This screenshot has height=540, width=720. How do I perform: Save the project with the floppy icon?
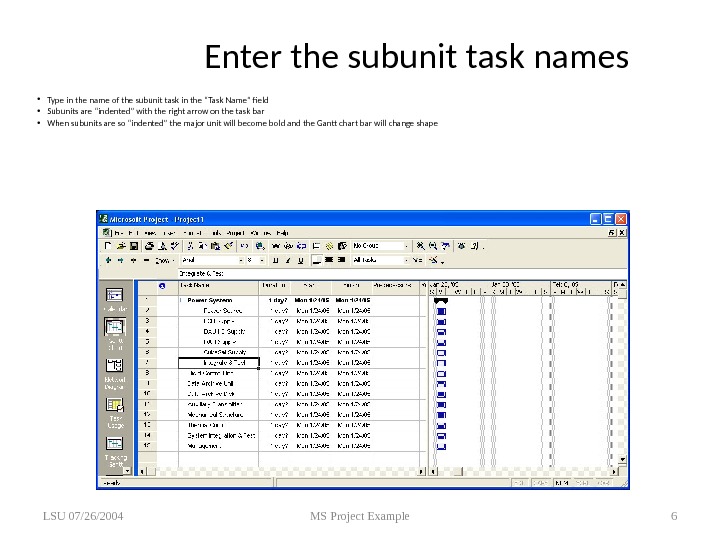(x=134, y=246)
